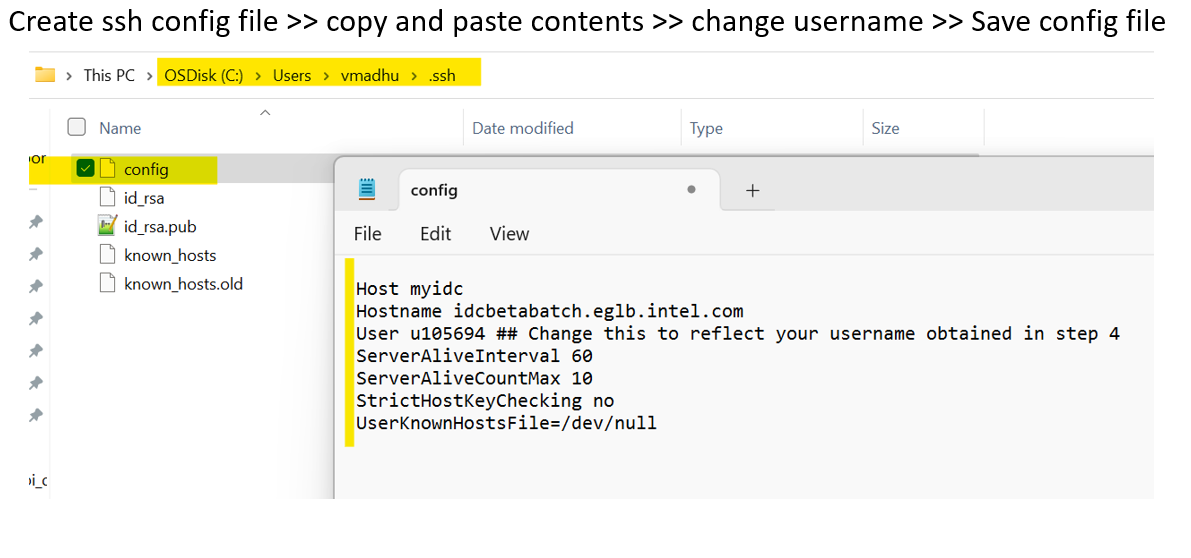
Task: Click the 'Host myidc' line in editor
Action: pyautogui.click(x=409, y=289)
